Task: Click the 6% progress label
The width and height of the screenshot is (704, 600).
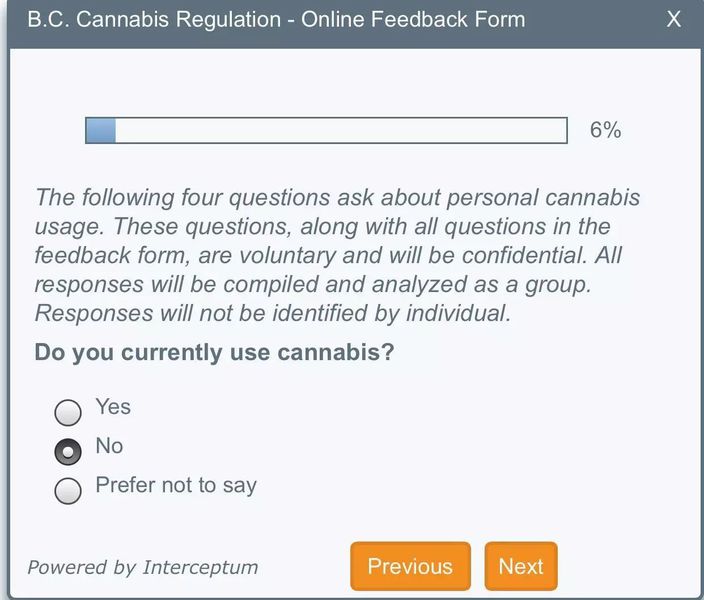Action: (605, 131)
